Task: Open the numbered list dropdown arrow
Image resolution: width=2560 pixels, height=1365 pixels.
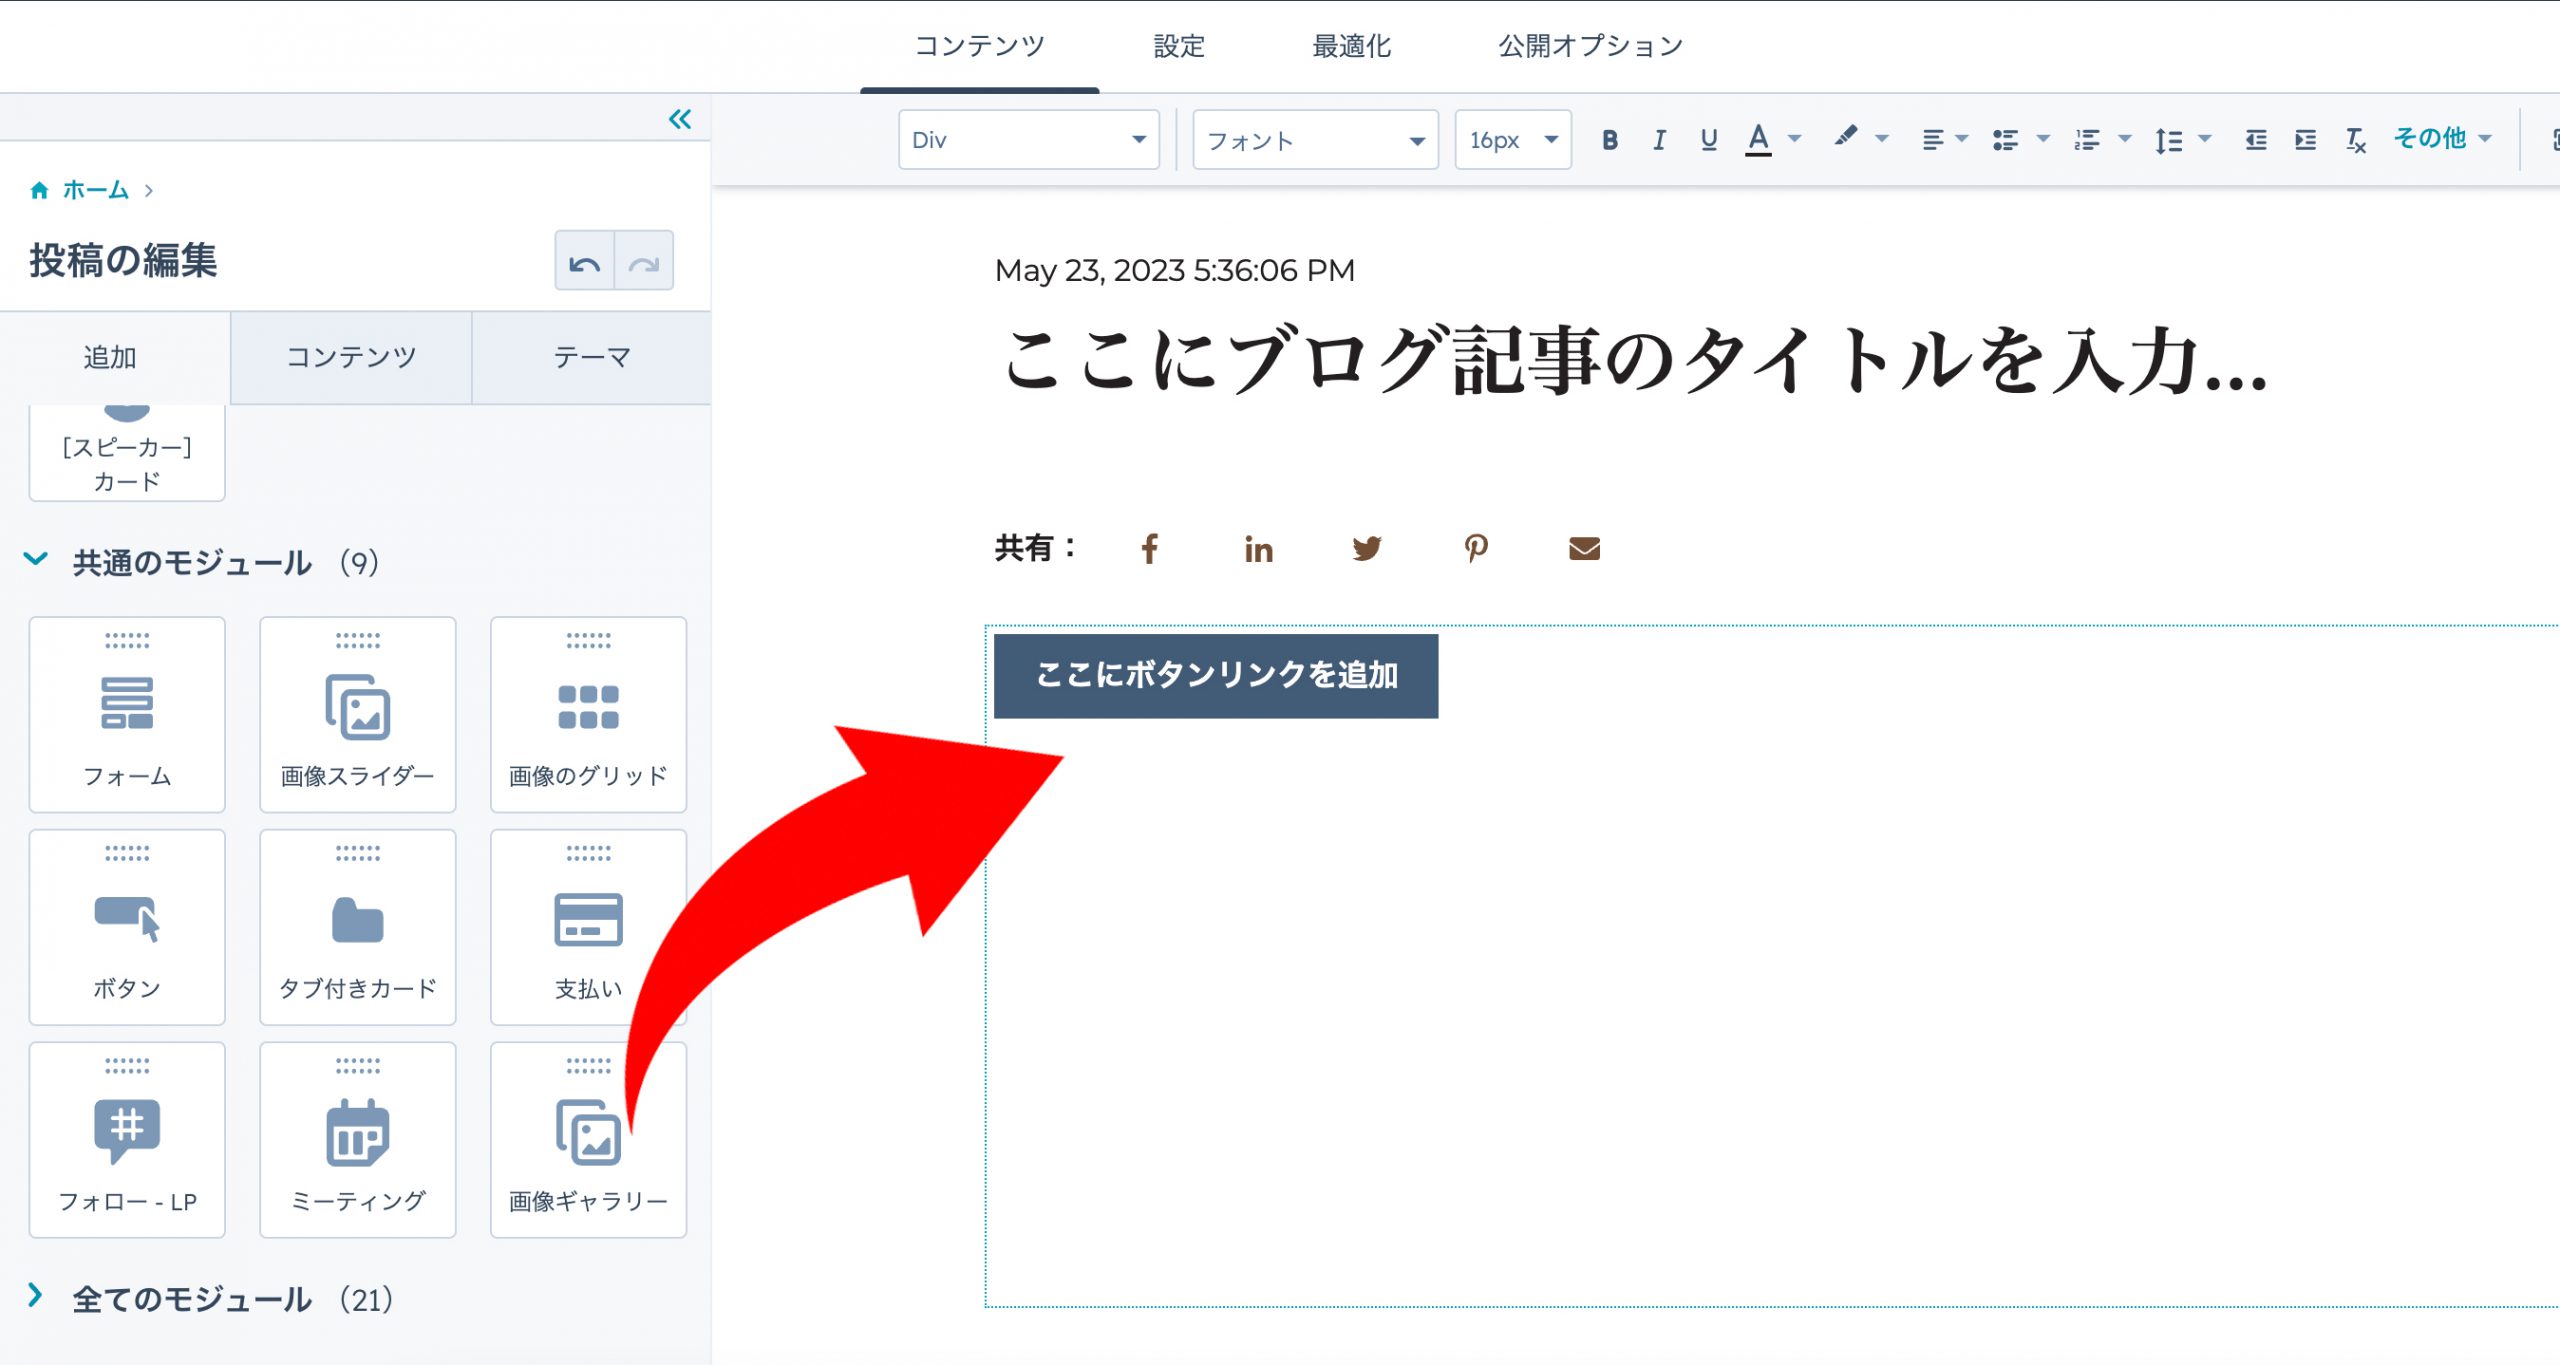Action: click(2125, 139)
